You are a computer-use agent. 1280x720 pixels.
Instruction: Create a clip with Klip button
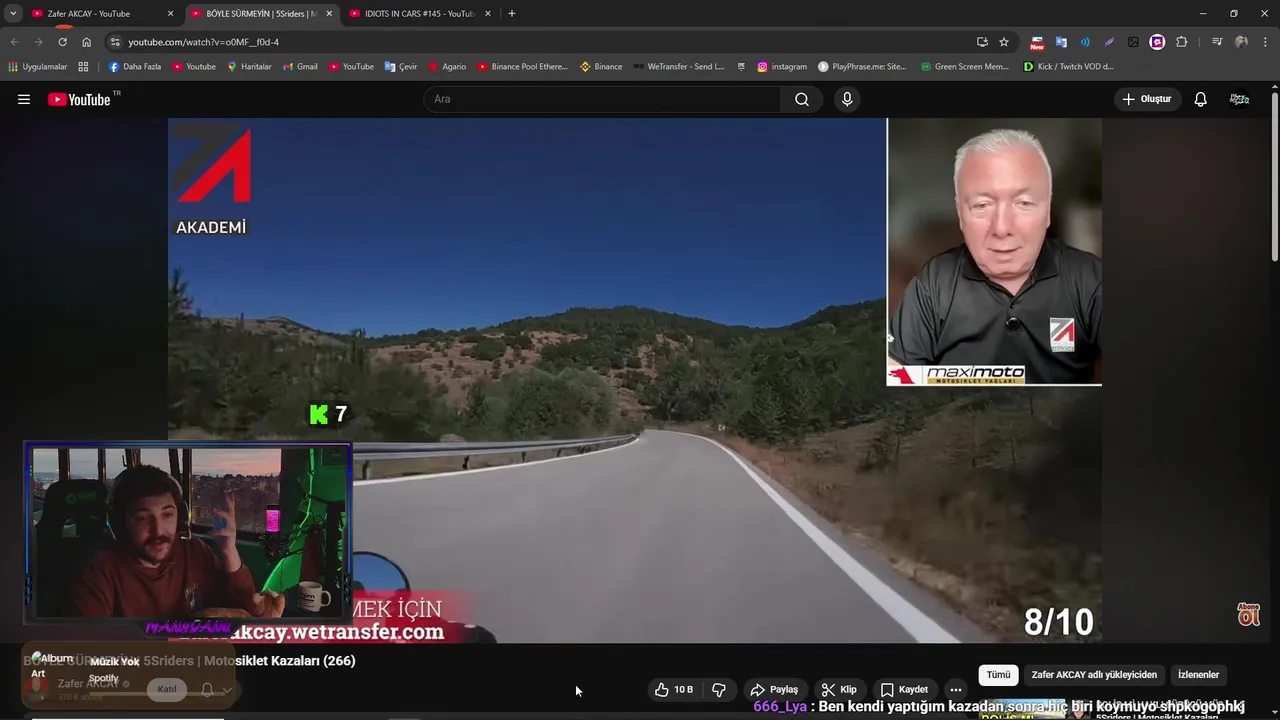coord(838,689)
